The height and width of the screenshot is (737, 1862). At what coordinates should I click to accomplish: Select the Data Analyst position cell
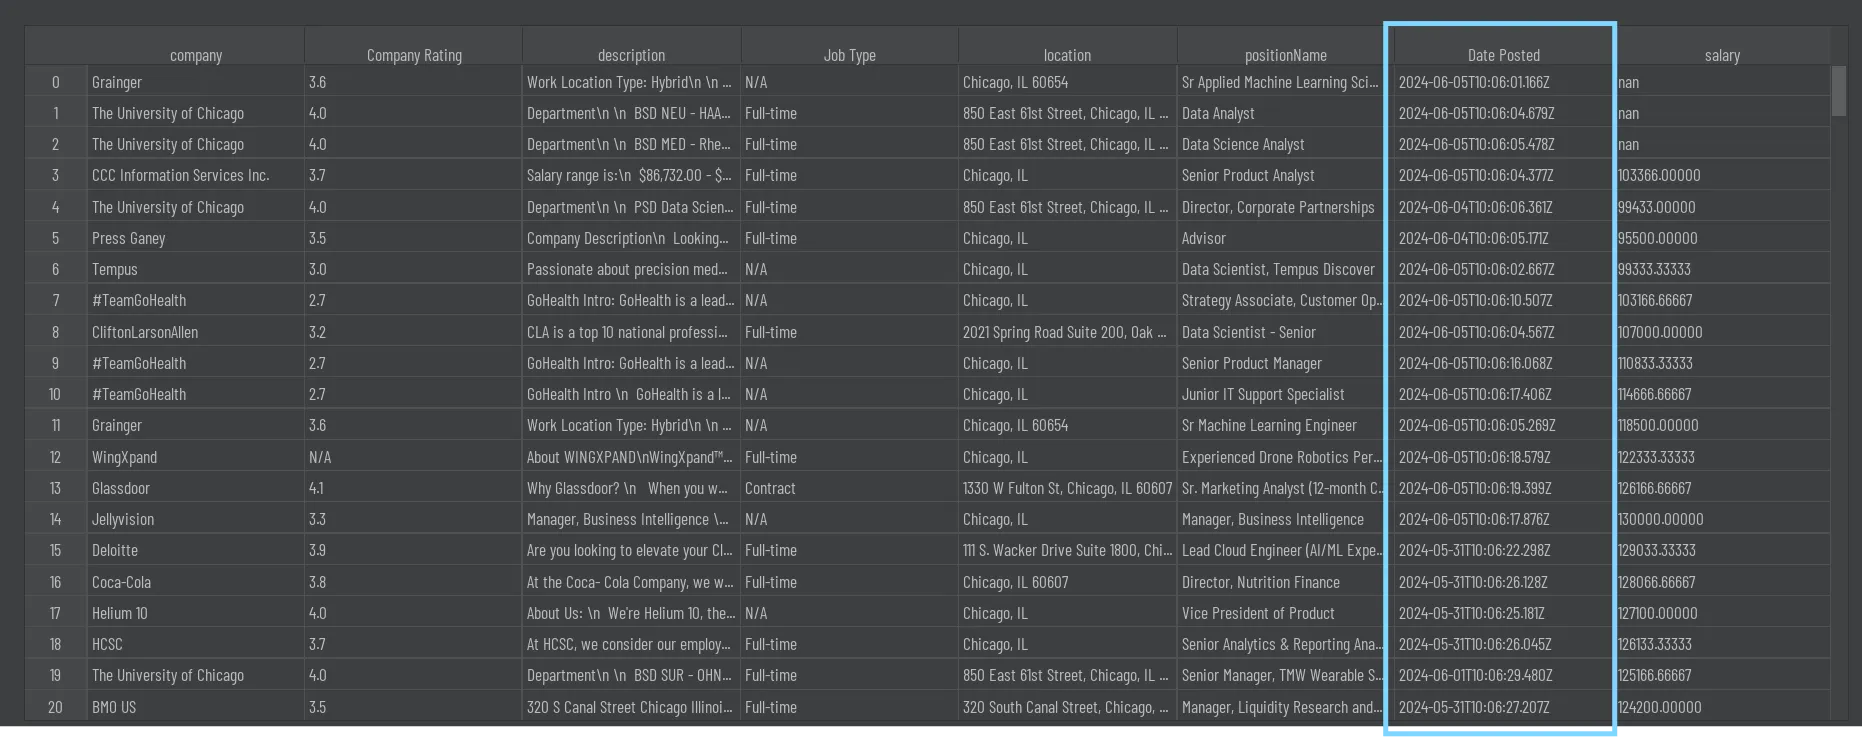pyautogui.click(x=1285, y=113)
